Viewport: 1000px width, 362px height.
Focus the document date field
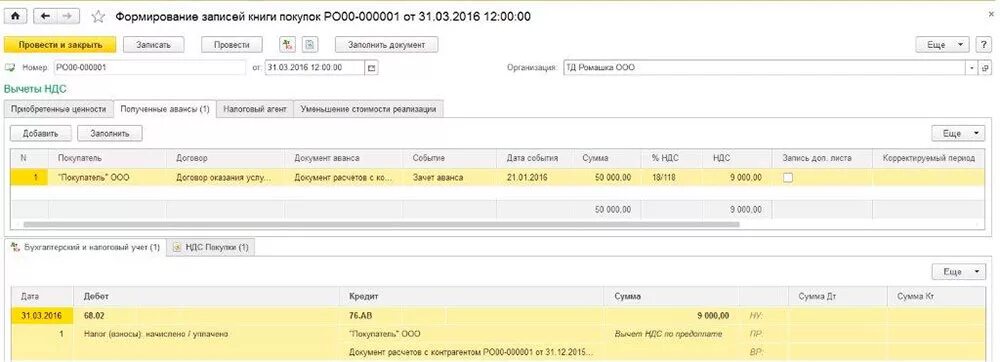click(315, 68)
